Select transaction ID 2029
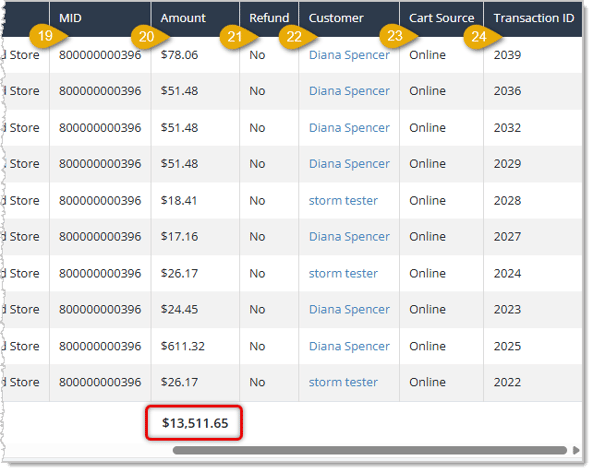This screenshot has height=472, width=593. coord(507,164)
